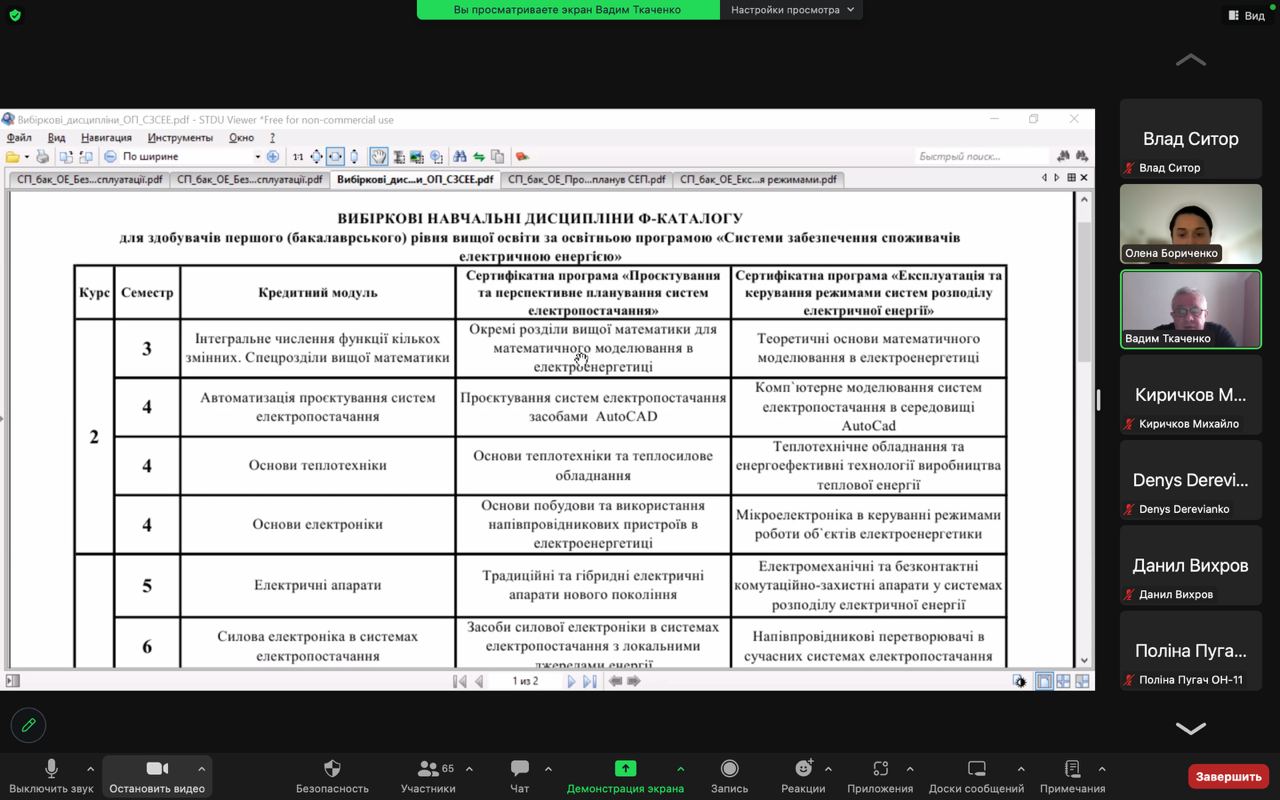
Task: End meeting with Завершить button
Action: click(x=1228, y=776)
